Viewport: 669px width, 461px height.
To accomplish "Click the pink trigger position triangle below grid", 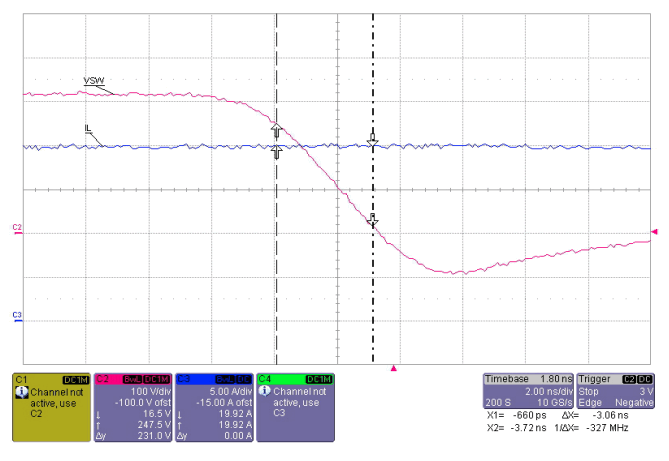I will pyautogui.click(x=394, y=368).
